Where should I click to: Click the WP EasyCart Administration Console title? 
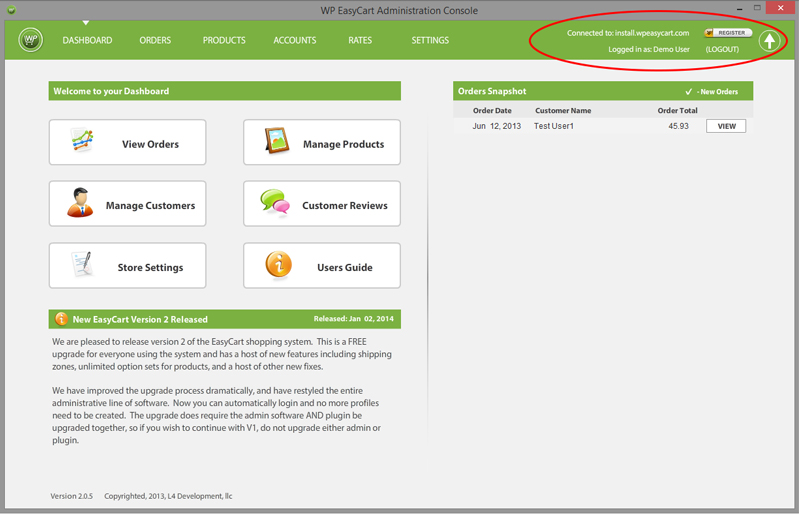399,10
